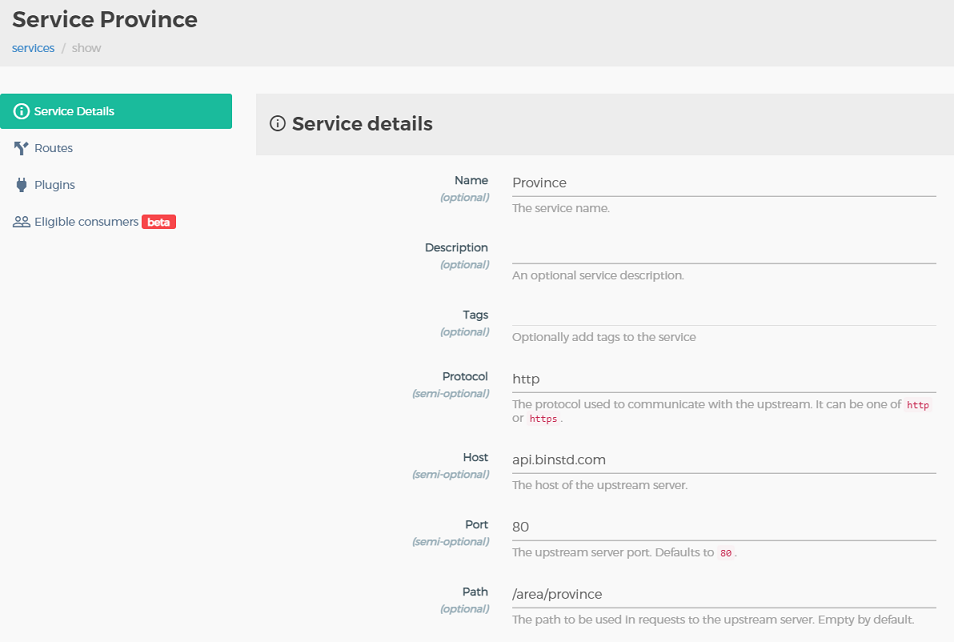Viewport: 954px width, 642px height.
Task: Edit the Protocol field showing http
Action: [723, 379]
